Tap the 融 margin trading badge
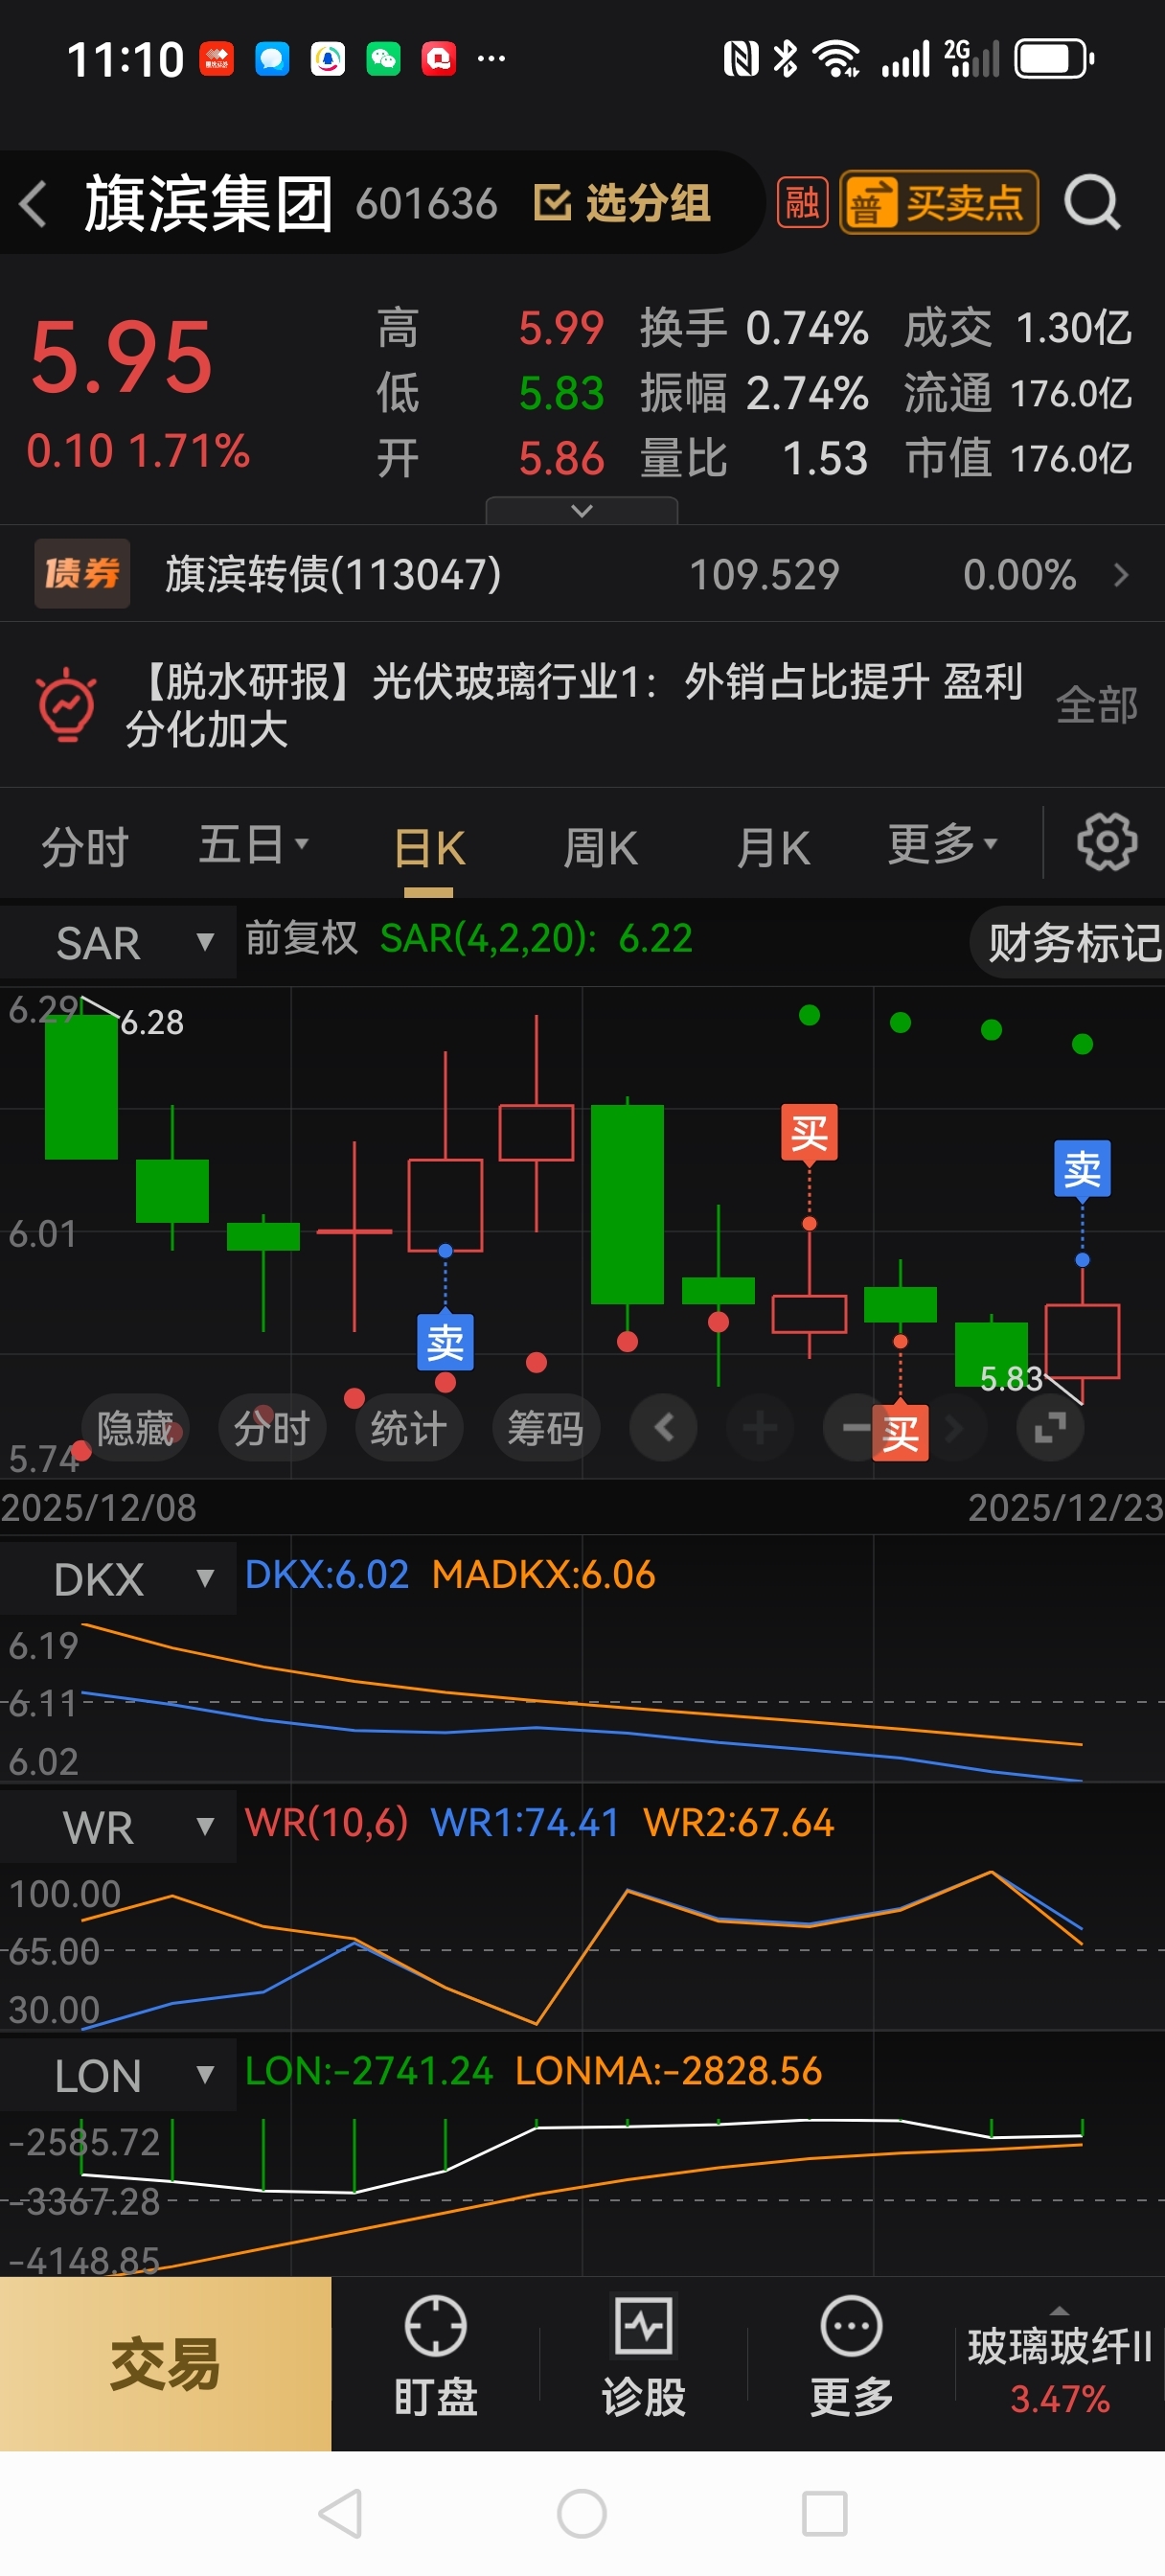The image size is (1165, 2576). pyautogui.click(x=802, y=203)
